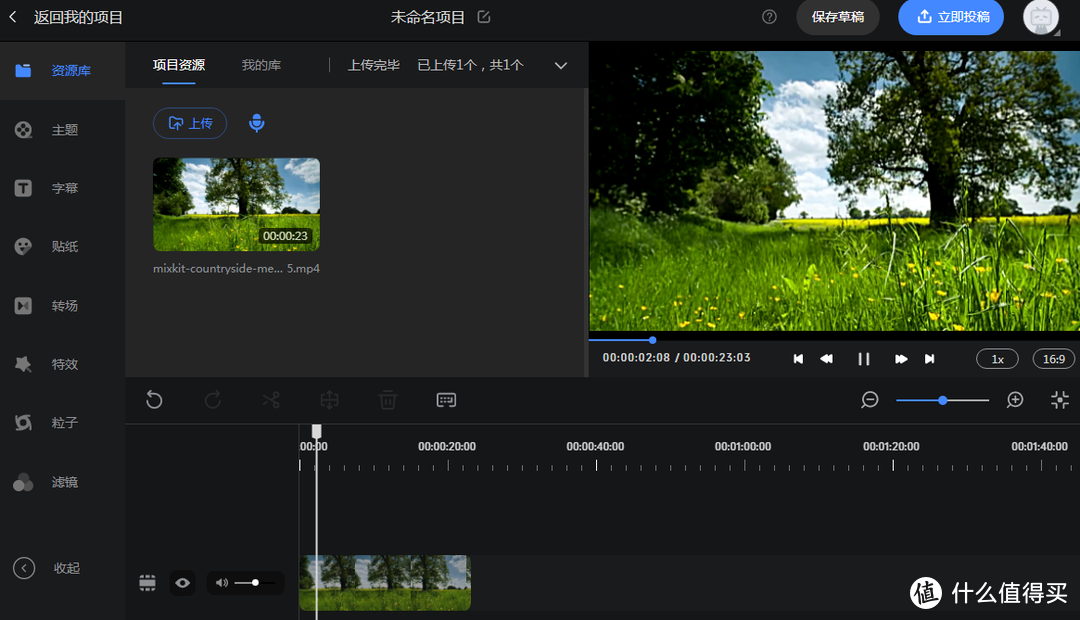Jump to the start of the video
The height and width of the screenshot is (620, 1080).
pos(798,359)
